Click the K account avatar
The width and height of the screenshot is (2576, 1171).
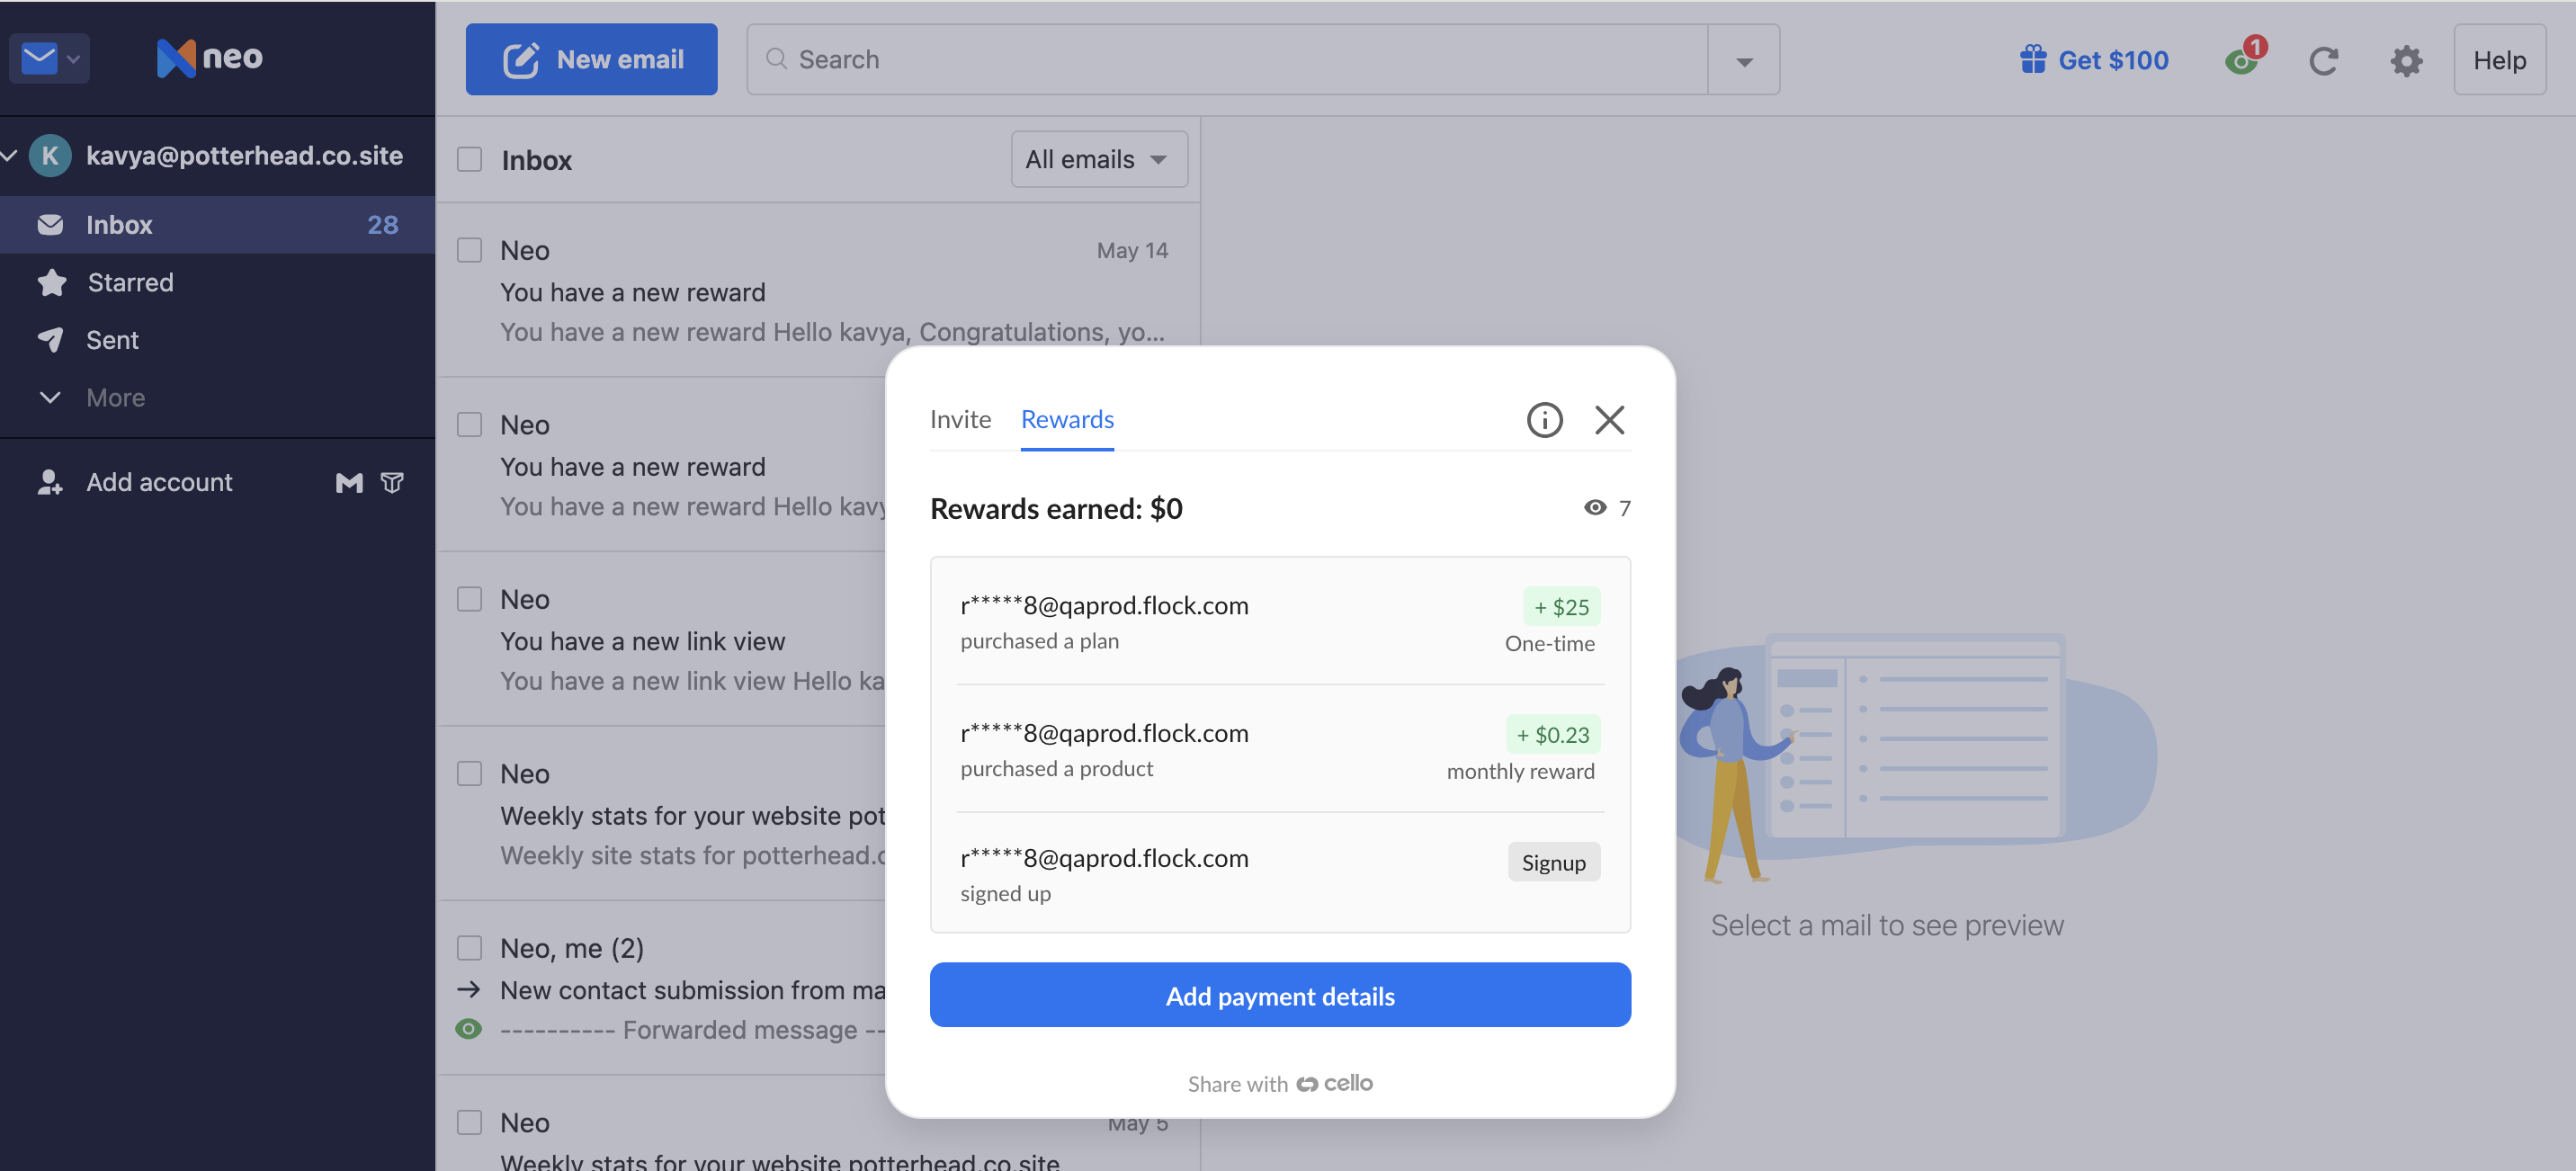49,155
